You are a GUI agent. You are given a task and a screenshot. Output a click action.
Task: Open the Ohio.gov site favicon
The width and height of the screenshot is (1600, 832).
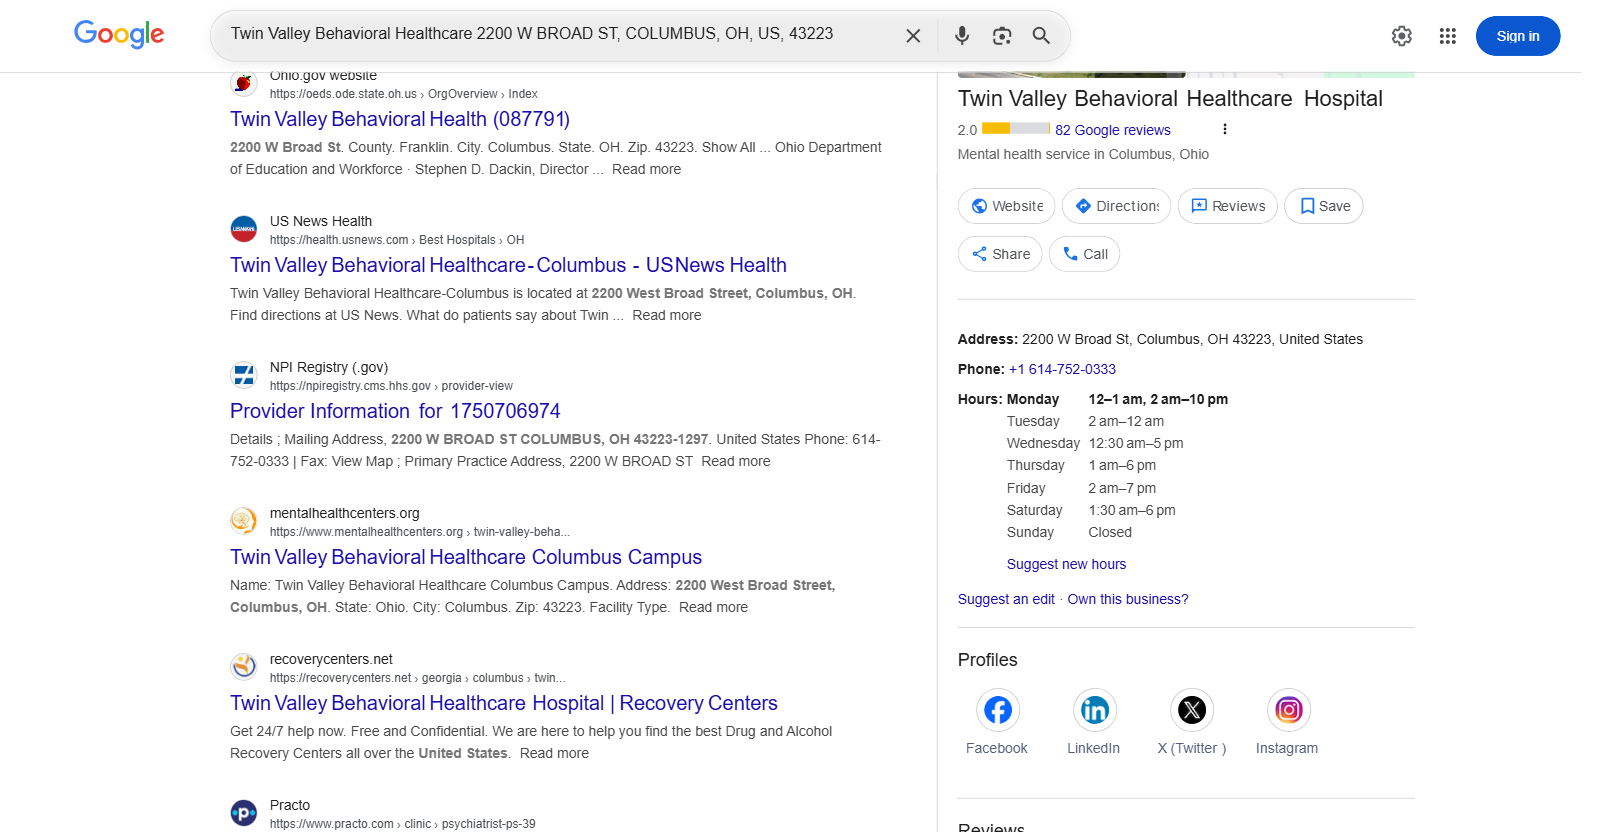244,83
